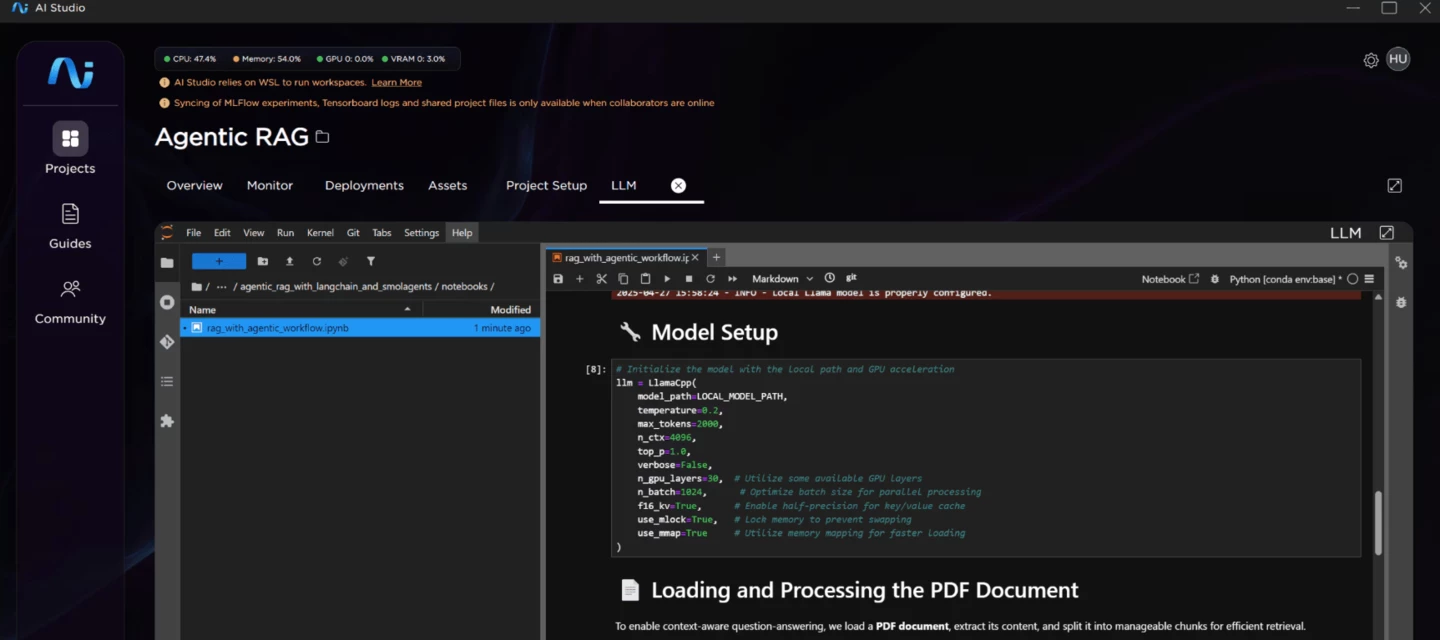Interrupt the kernel with stop button
1440x640 pixels.
pyautogui.click(x=689, y=279)
